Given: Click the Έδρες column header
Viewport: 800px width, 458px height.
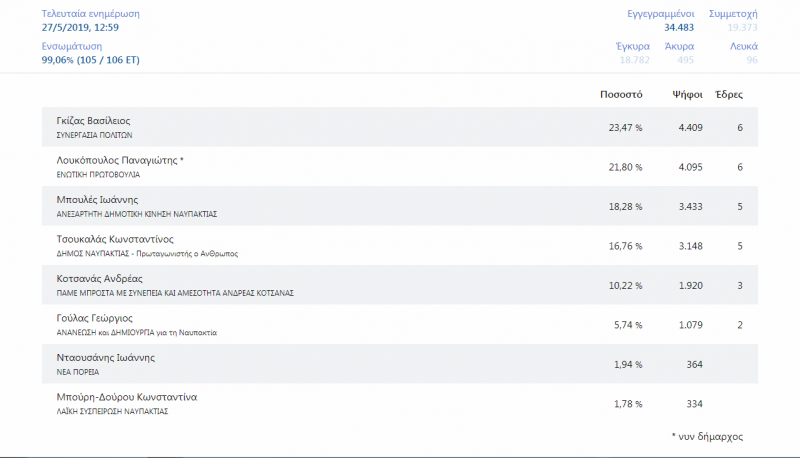Looking at the screenshot, I should click(x=728, y=95).
